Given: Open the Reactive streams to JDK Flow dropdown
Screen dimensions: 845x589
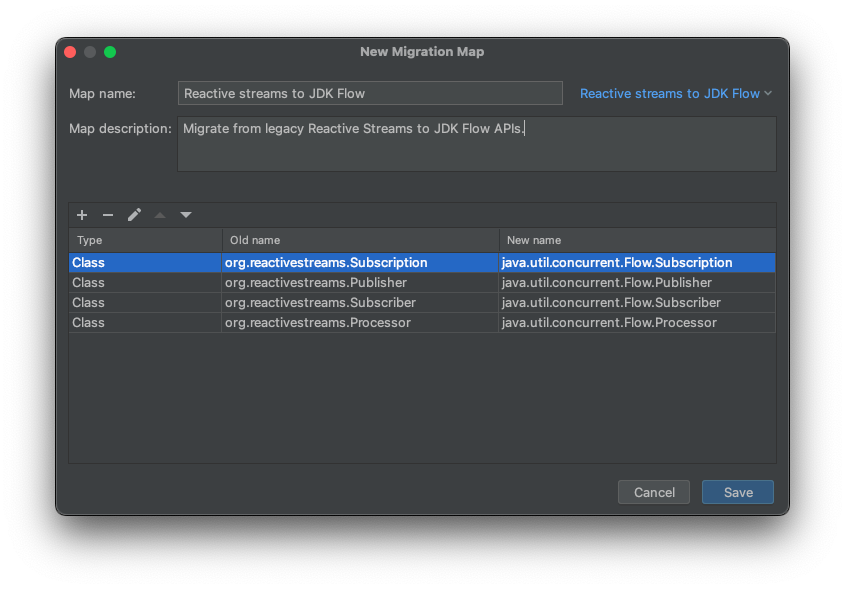Looking at the screenshot, I should coord(676,93).
